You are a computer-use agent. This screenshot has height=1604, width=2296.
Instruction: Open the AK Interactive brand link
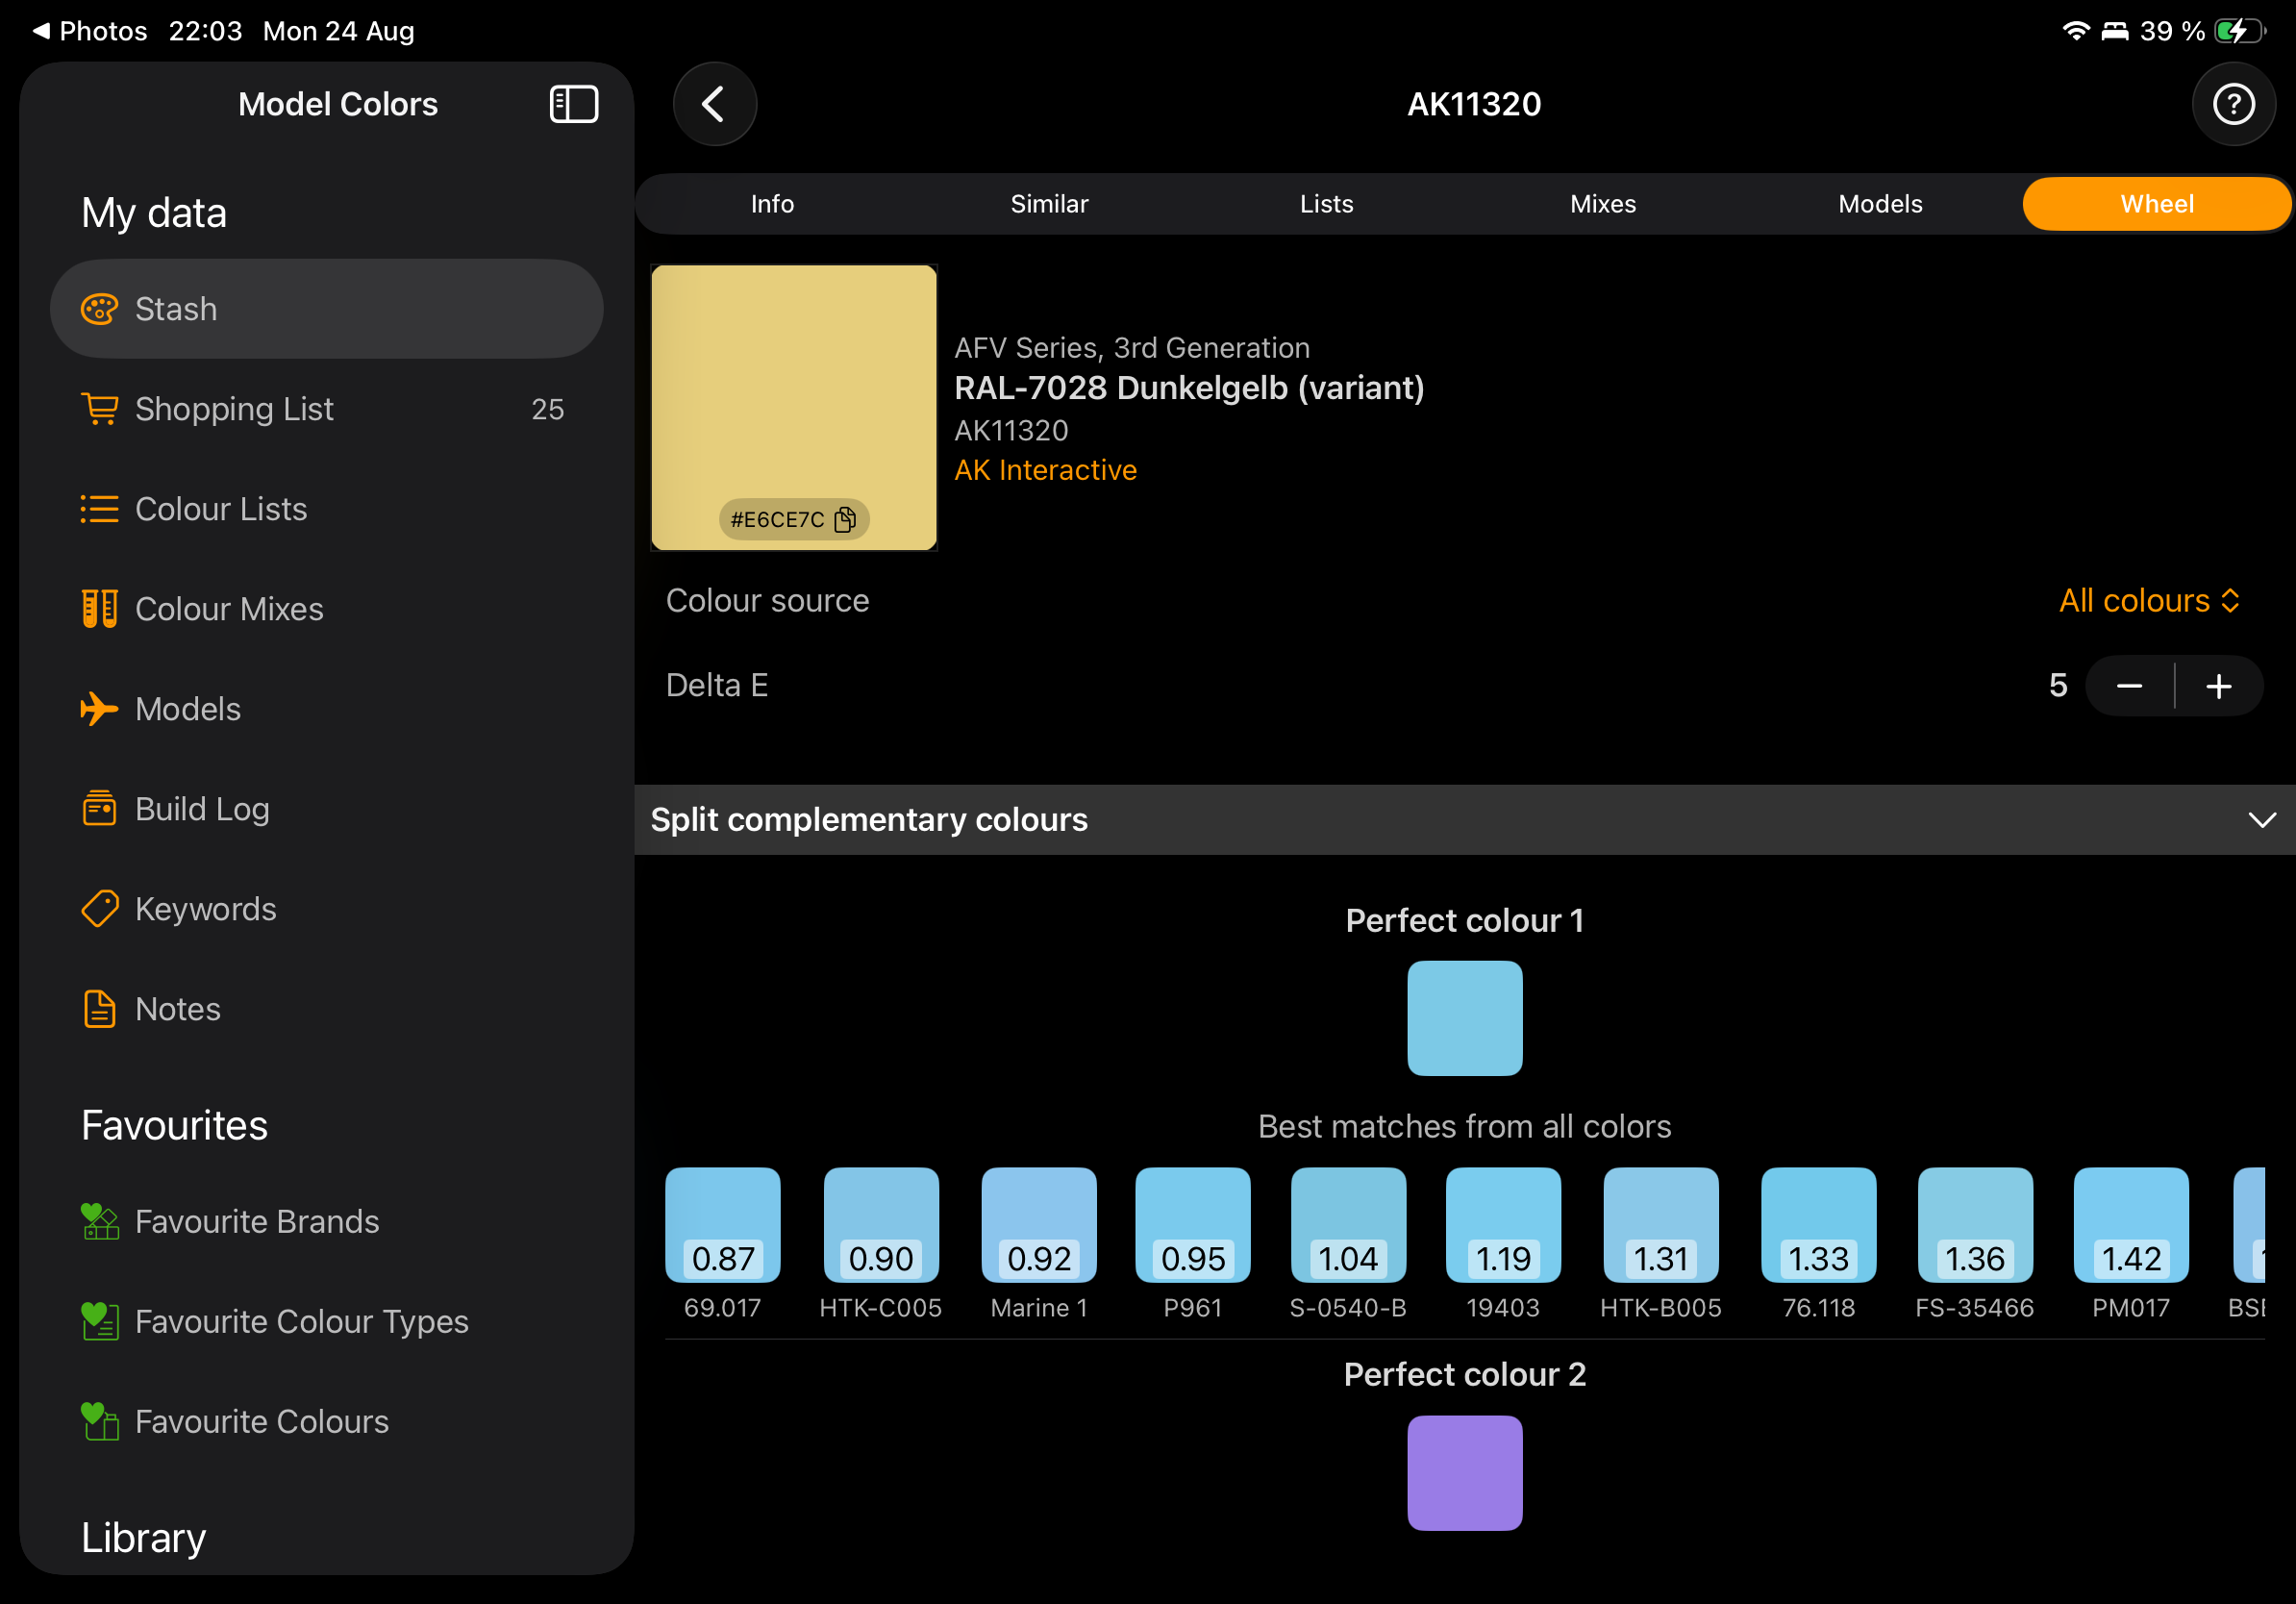[1045, 470]
